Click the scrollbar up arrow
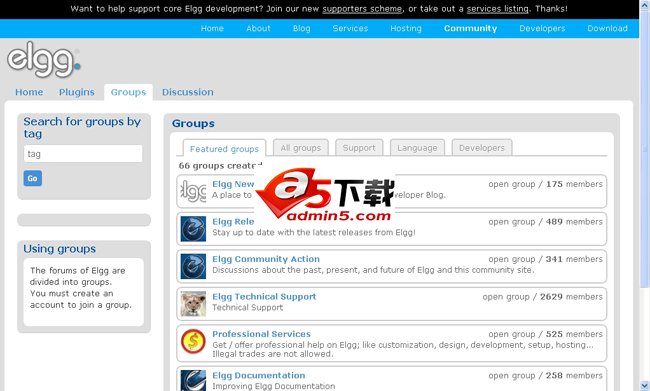The height and width of the screenshot is (391, 650). (x=645, y=5)
